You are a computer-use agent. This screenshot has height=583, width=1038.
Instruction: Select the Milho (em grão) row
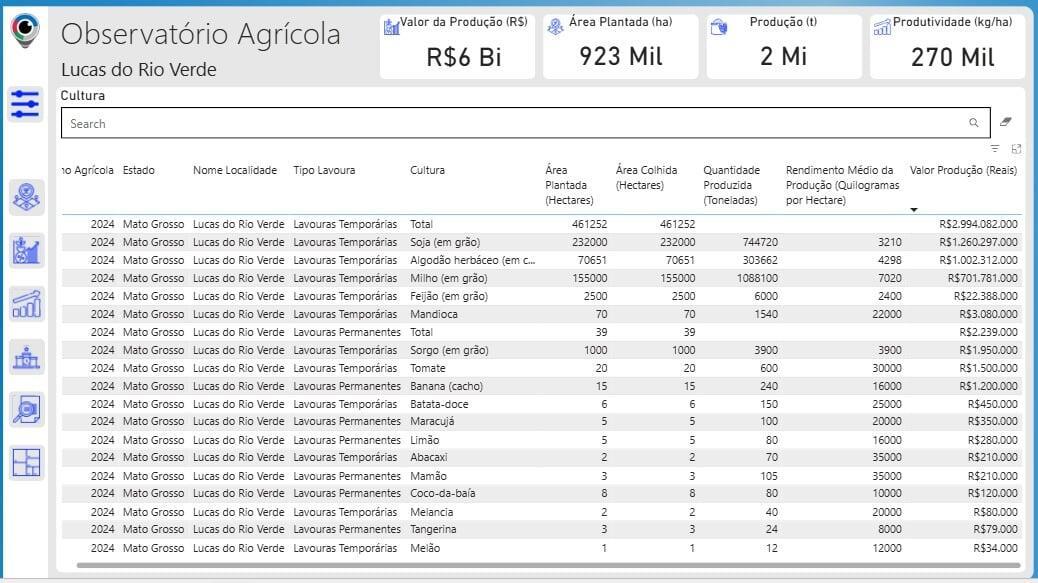click(x=448, y=278)
